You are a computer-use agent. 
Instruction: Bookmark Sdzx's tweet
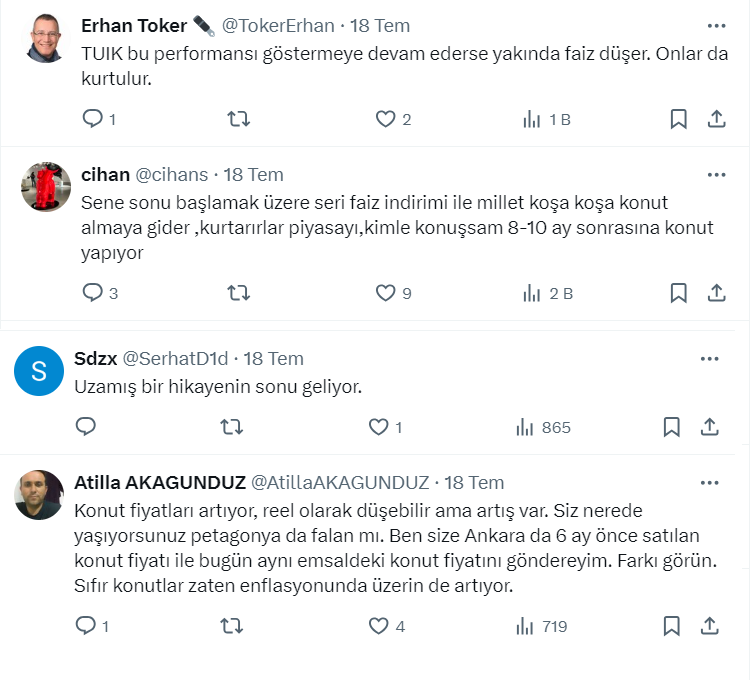(x=671, y=427)
